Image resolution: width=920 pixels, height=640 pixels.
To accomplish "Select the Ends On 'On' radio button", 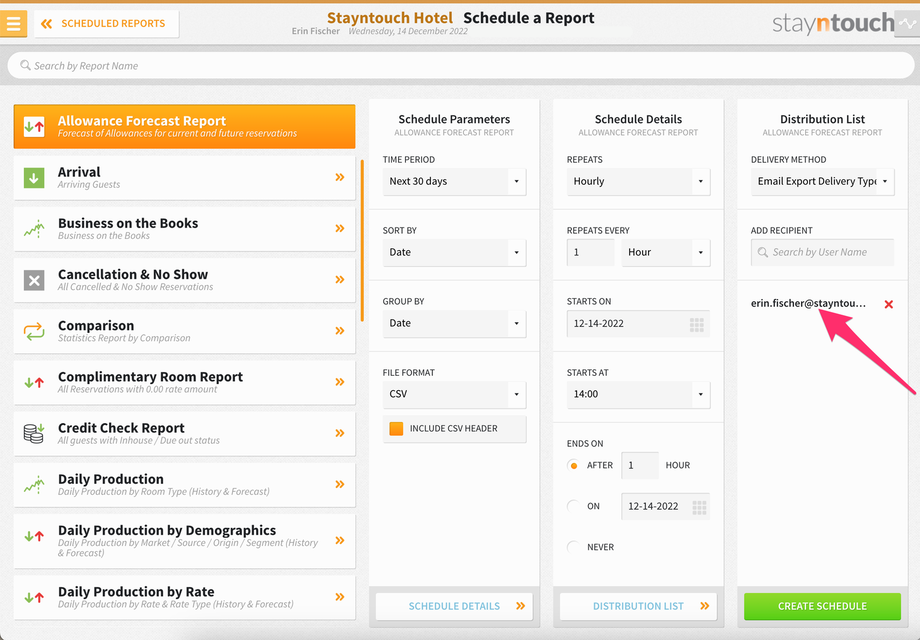I will tap(574, 506).
